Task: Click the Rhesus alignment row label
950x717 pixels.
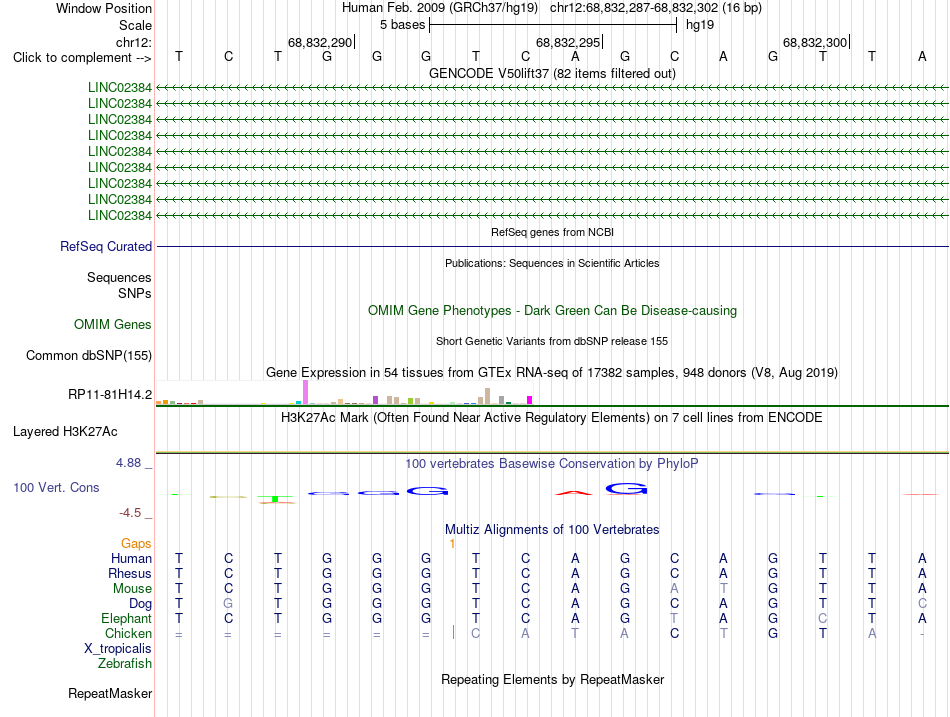Action: [130, 573]
